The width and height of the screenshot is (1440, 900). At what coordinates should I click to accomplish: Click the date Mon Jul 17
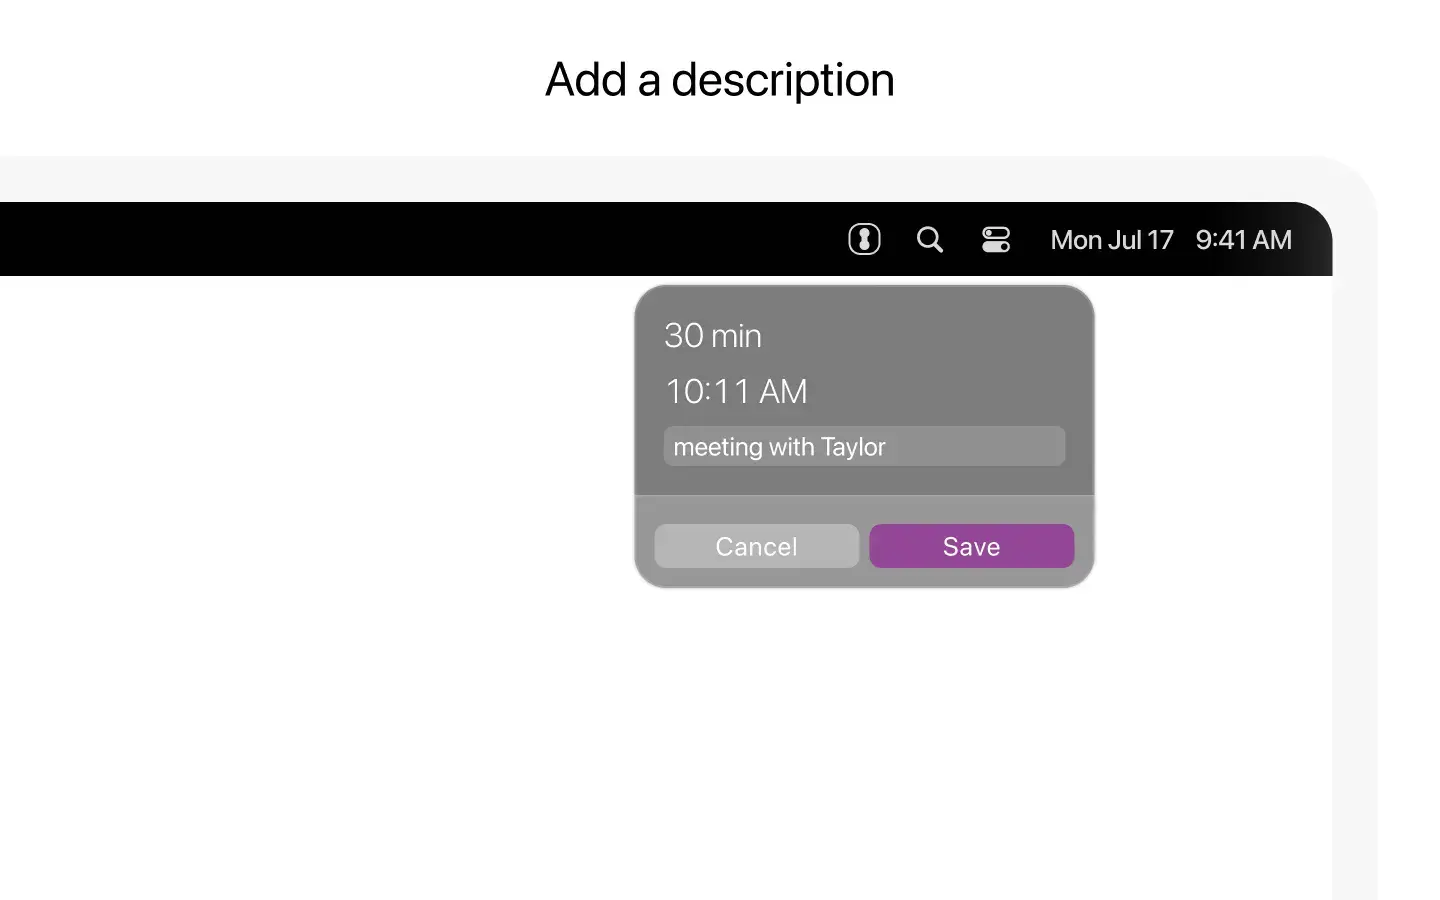pos(1111,240)
